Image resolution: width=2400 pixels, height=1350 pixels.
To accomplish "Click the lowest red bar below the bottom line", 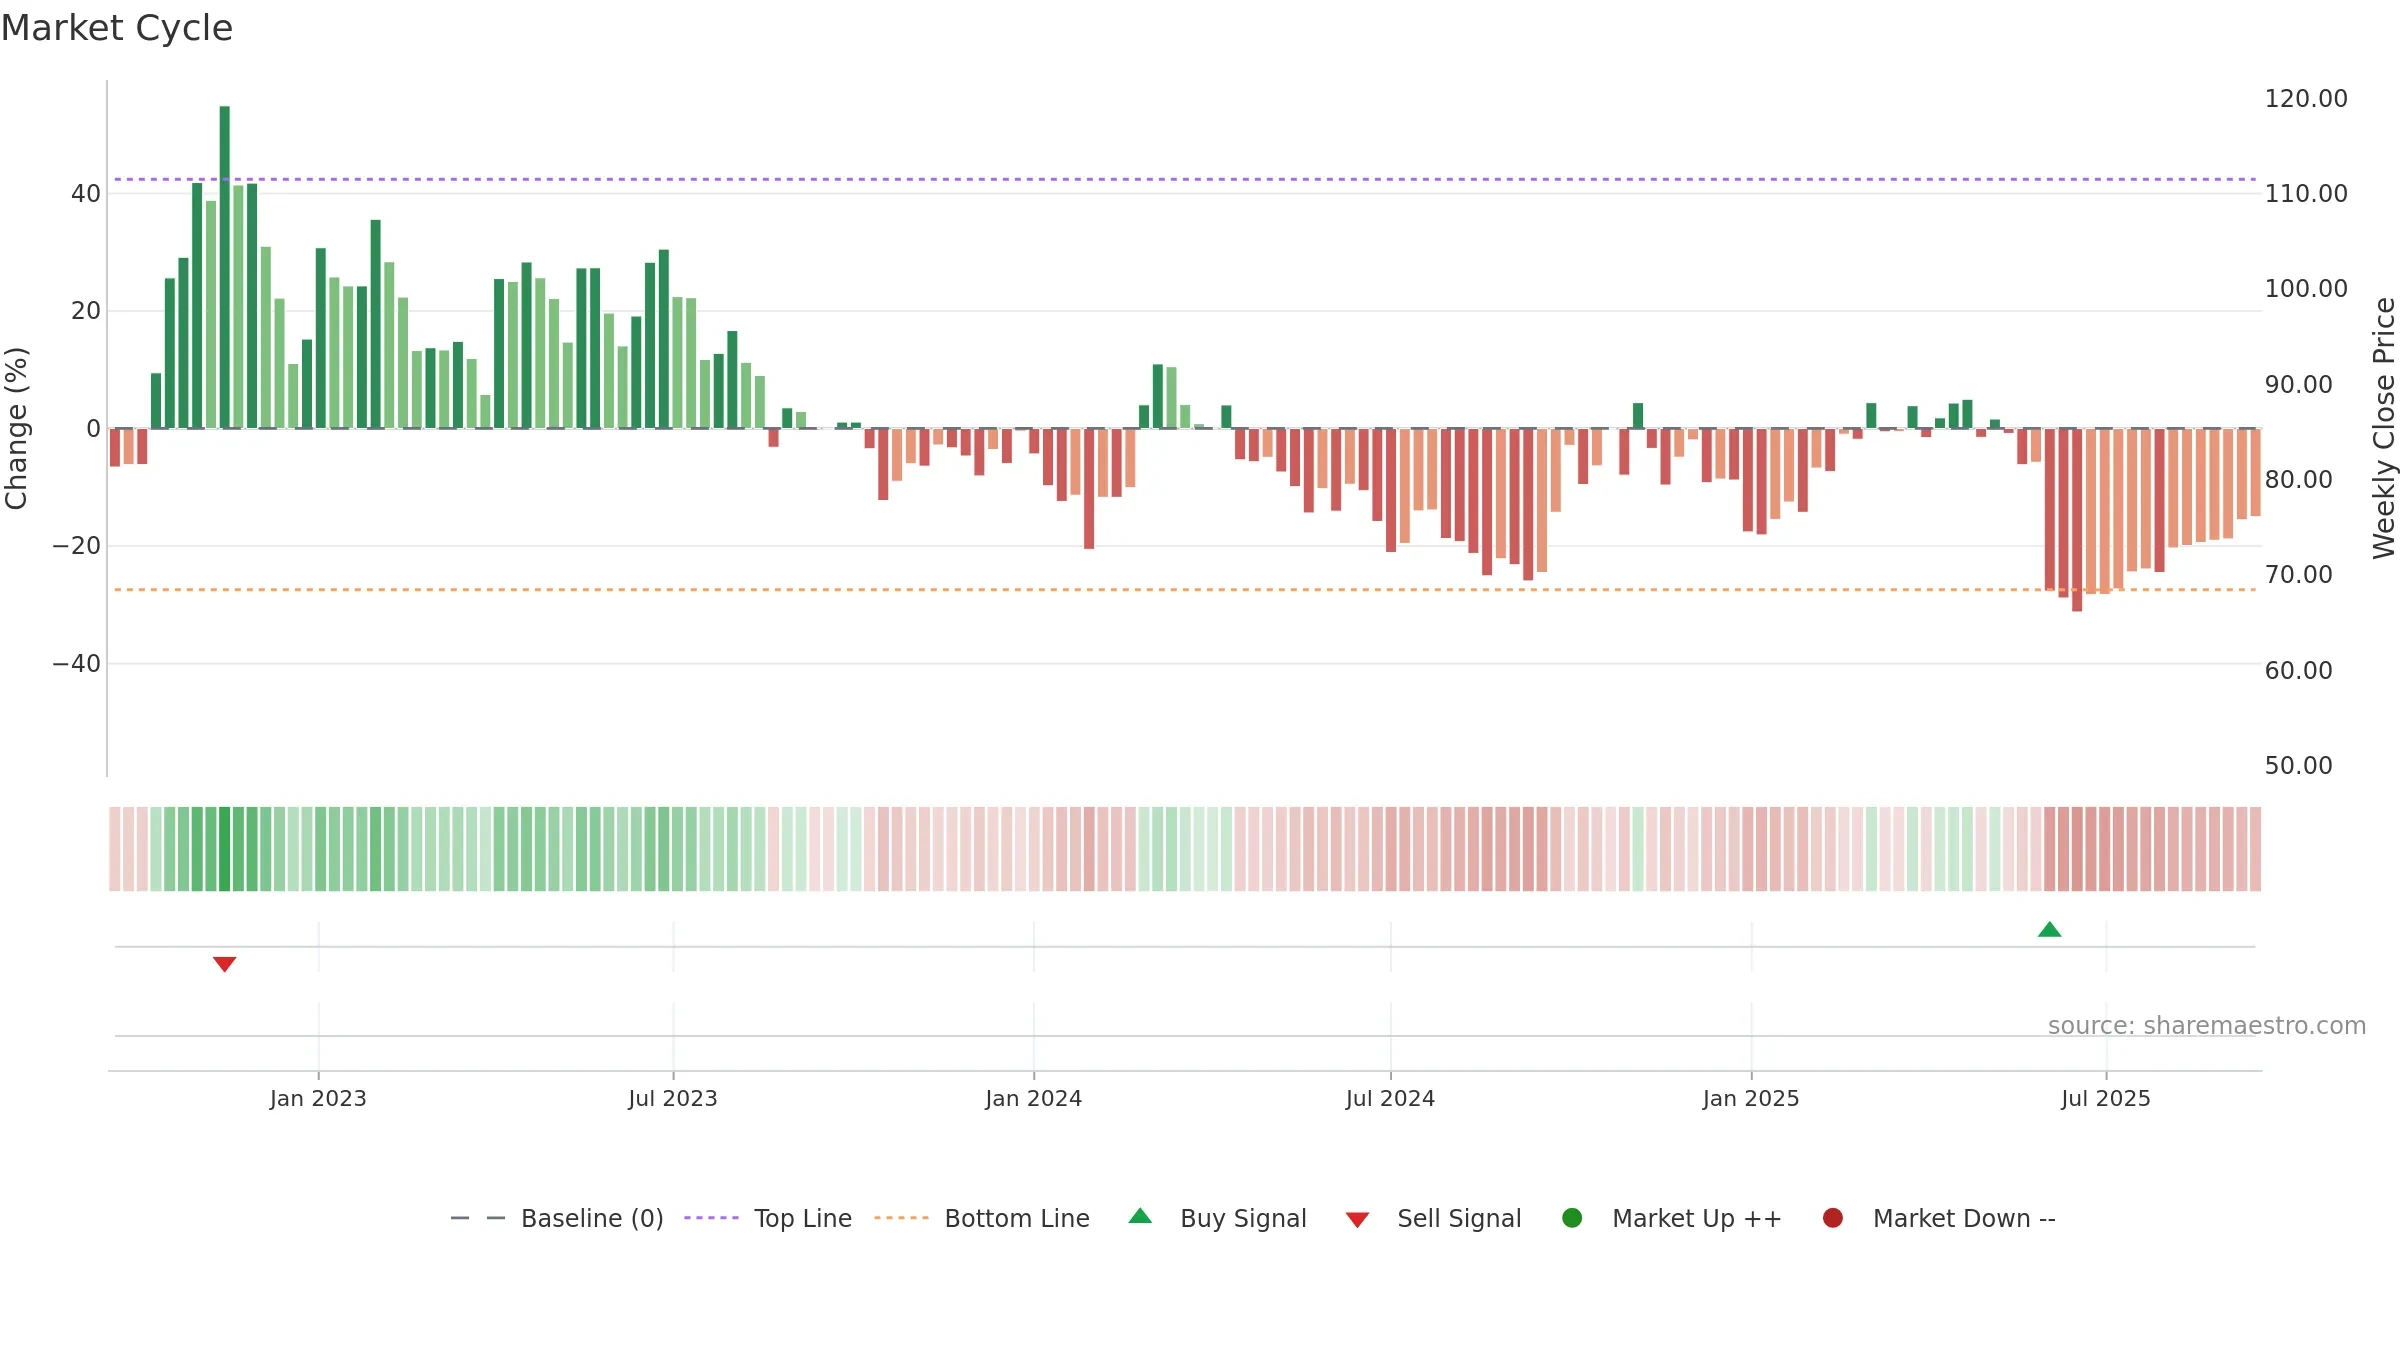I will [x=2077, y=520].
